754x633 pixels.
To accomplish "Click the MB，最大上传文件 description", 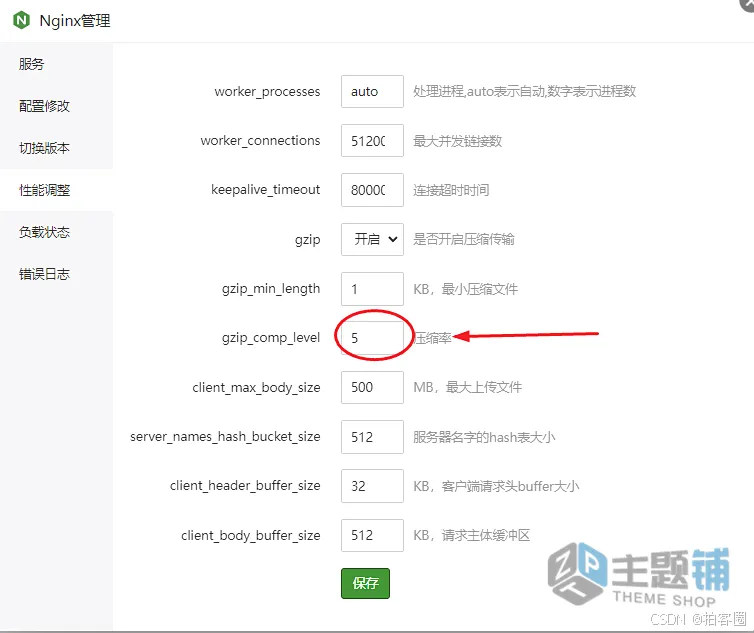I will pos(468,387).
